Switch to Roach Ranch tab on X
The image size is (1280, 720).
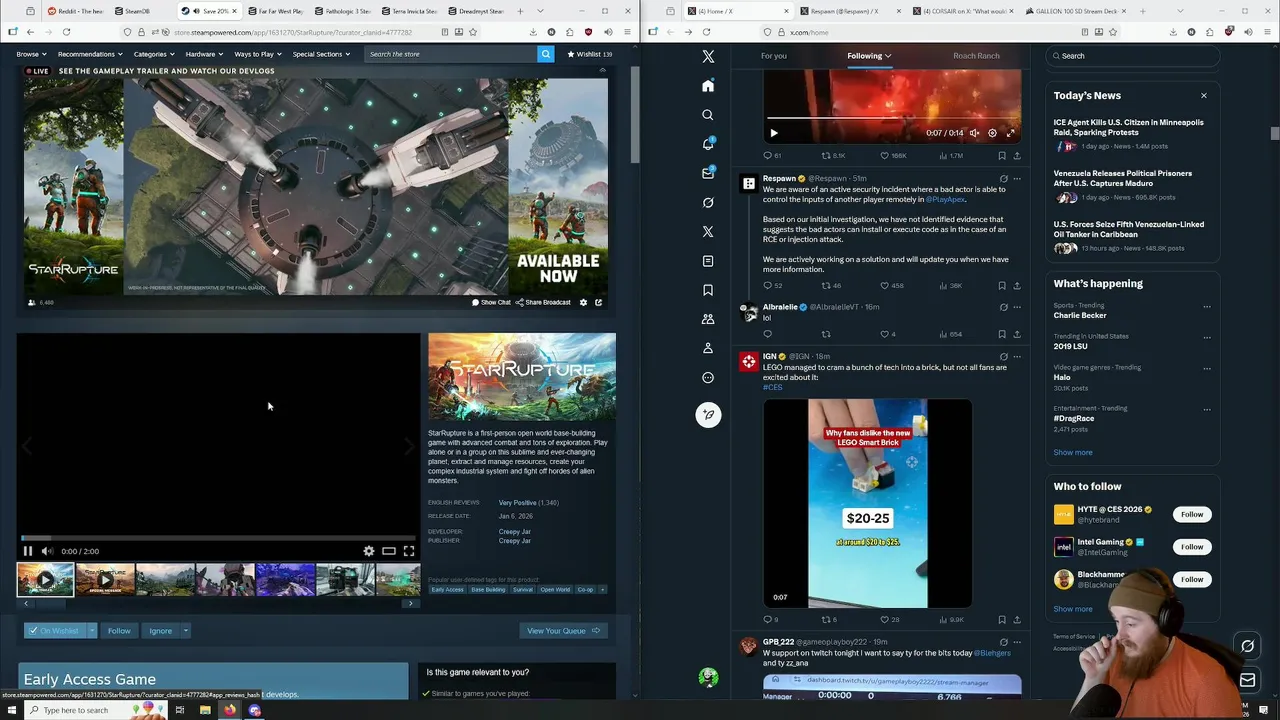[976, 56]
